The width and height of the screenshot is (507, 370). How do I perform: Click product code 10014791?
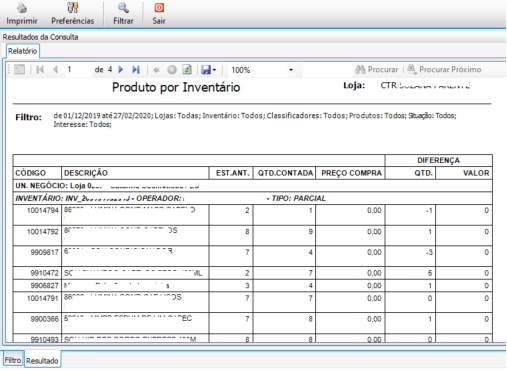(43, 298)
